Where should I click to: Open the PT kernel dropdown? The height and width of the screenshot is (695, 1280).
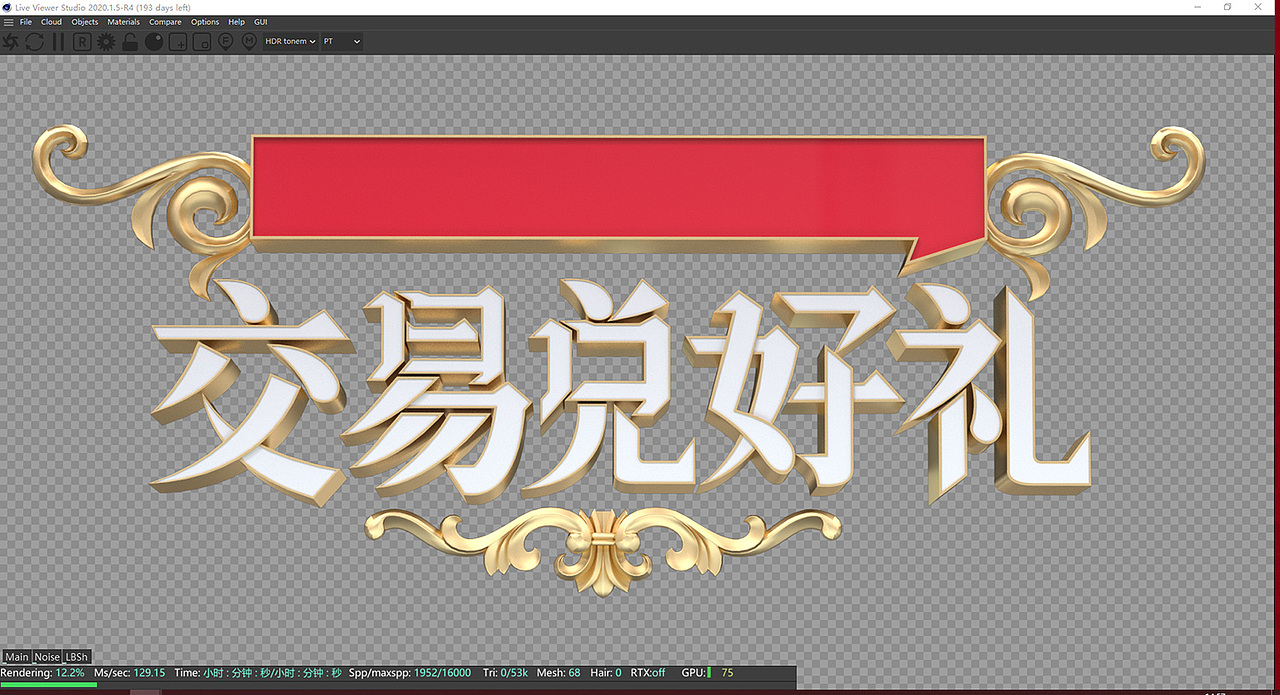coord(341,41)
